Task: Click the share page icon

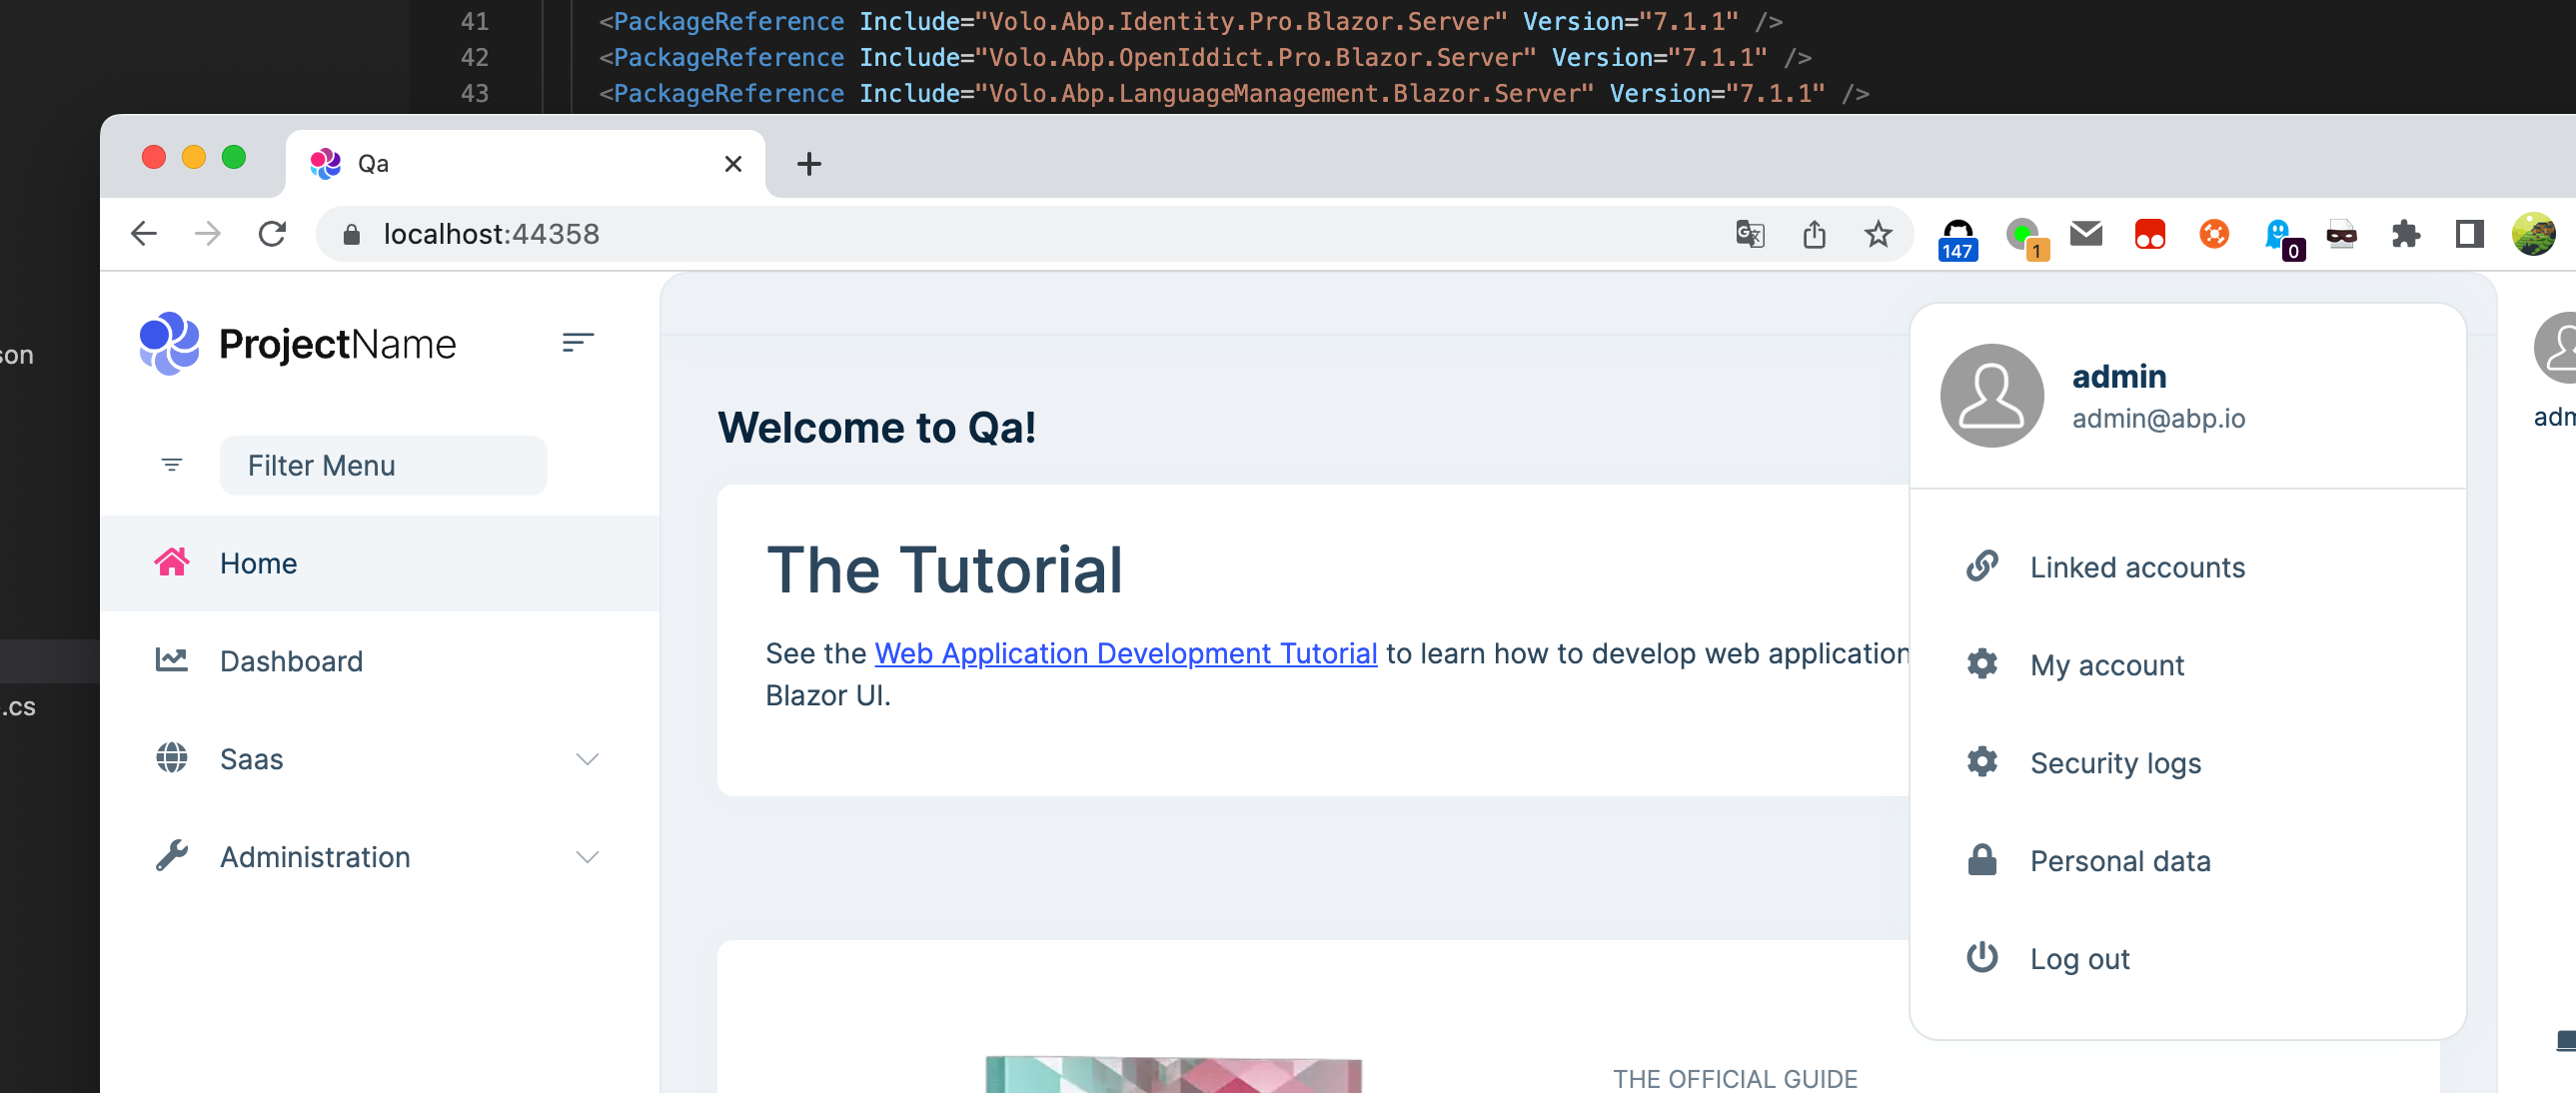Action: click(1814, 234)
